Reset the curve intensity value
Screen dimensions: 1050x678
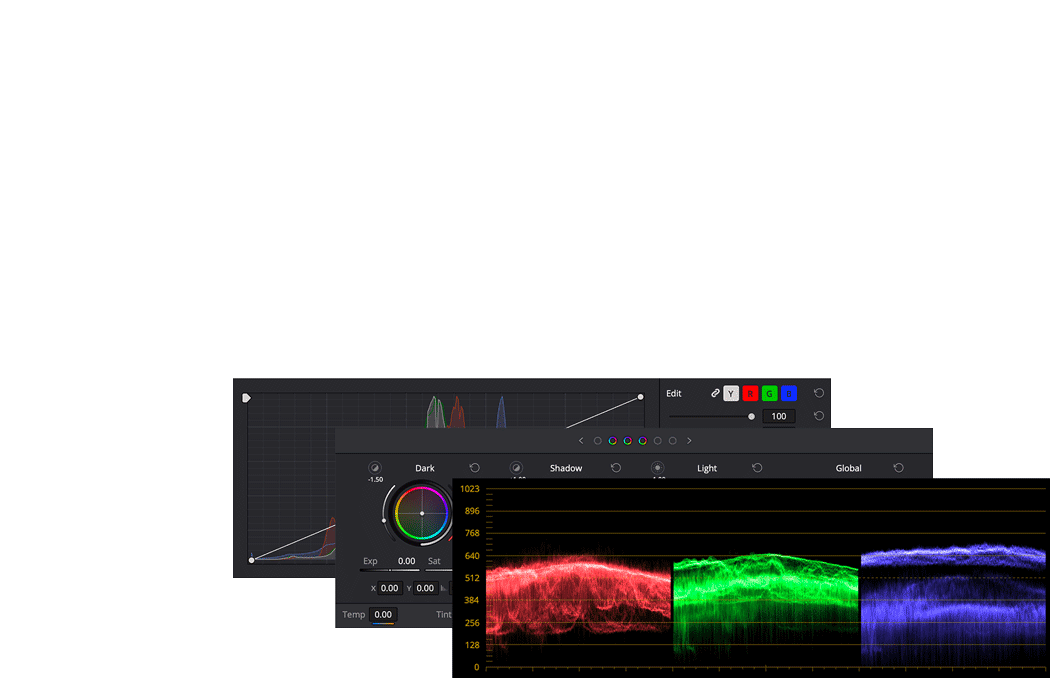(819, 416)
